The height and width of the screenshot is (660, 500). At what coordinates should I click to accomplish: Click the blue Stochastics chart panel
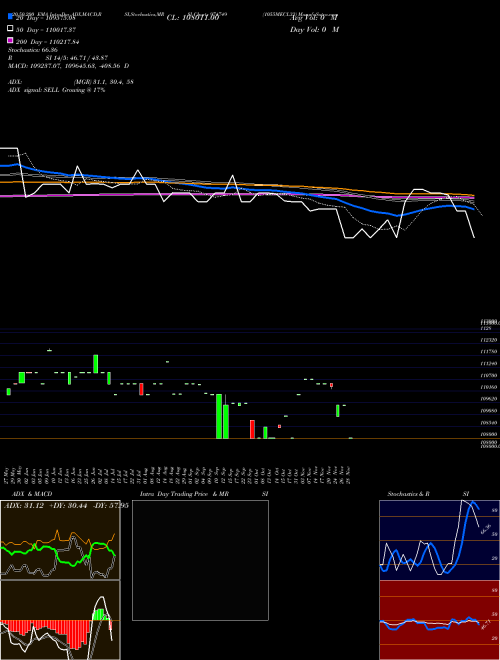click(x=439, y=540)
